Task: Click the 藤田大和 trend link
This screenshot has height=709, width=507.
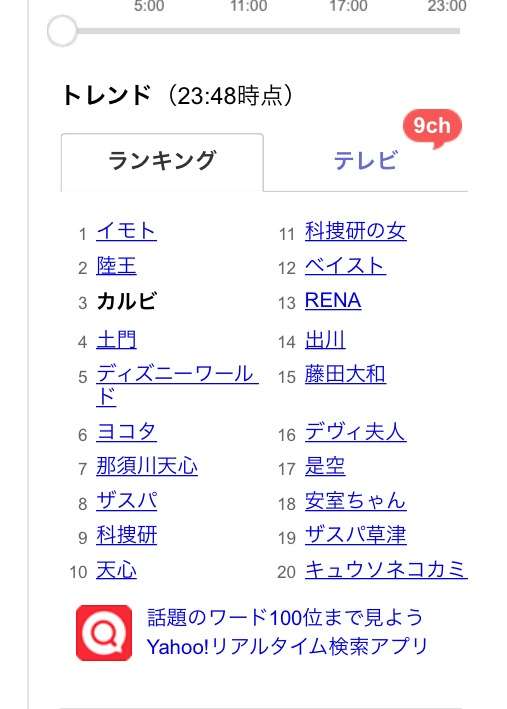Action: pyautogui.click(x=345, y=374)
